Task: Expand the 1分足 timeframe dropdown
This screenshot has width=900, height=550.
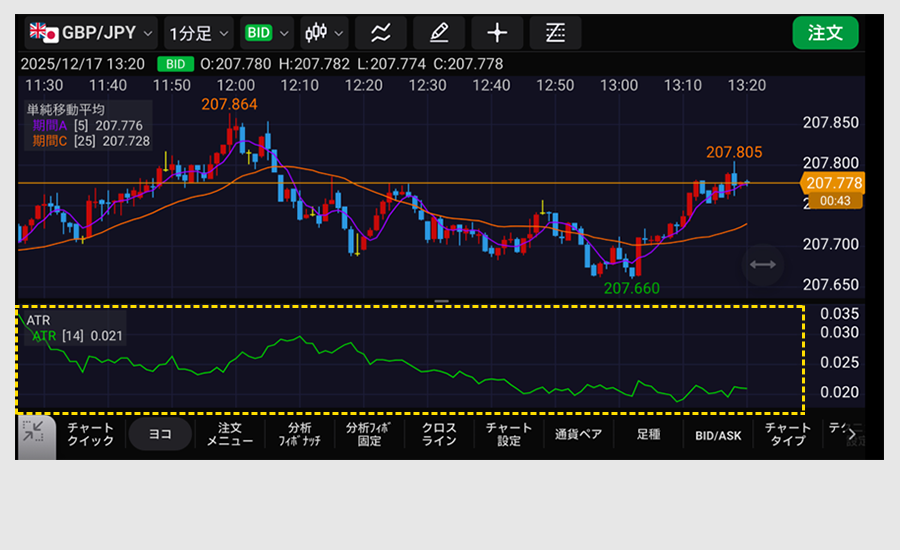Action: pos(198,32)
